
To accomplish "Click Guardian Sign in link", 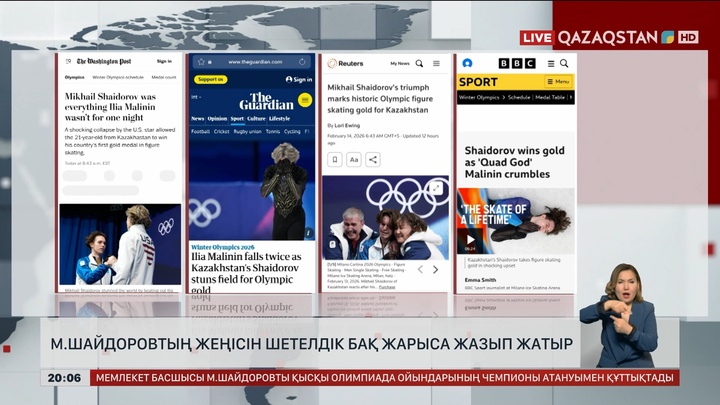I will [299, 79].
